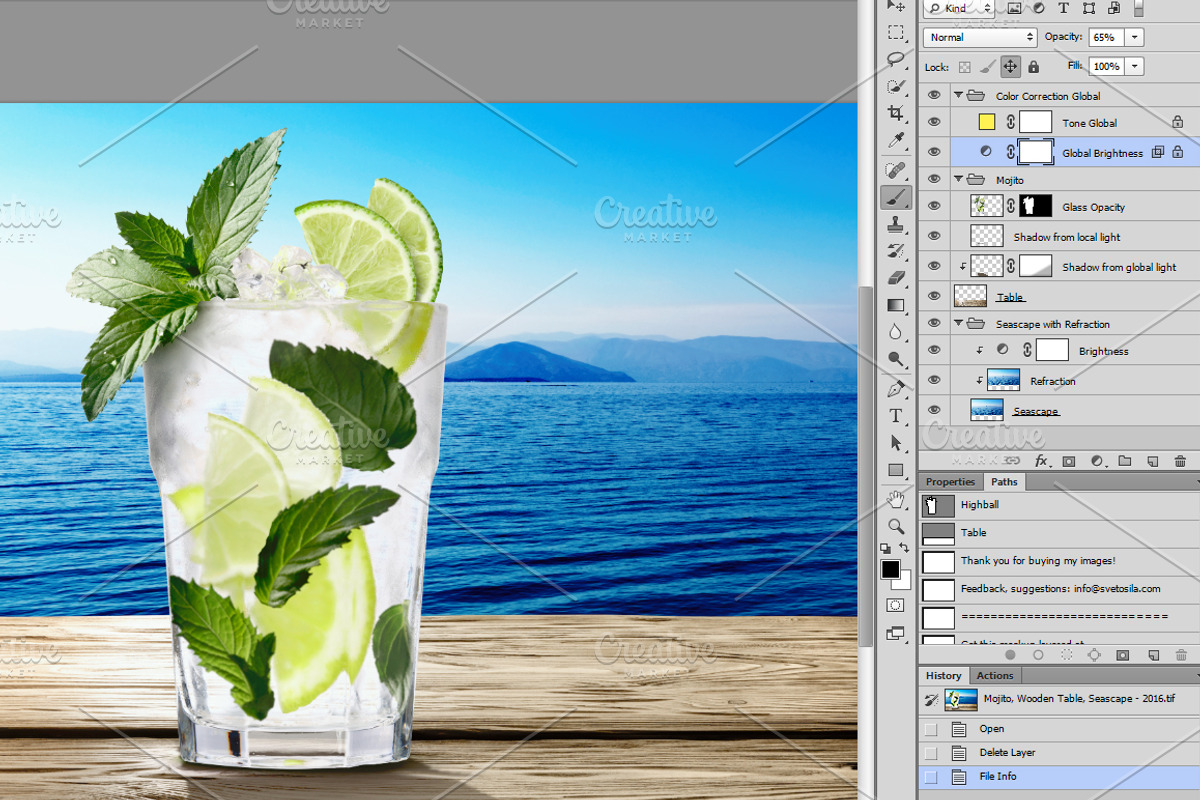
Task: Hide the Refraction layer
Action: [x=934, y=380]
